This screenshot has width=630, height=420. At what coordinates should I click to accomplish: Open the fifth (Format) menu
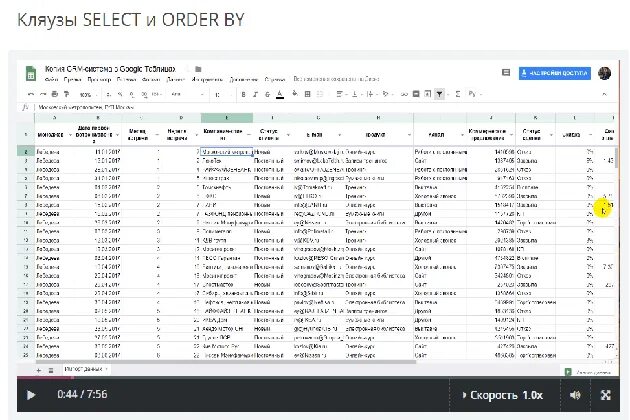coord(151,80)
